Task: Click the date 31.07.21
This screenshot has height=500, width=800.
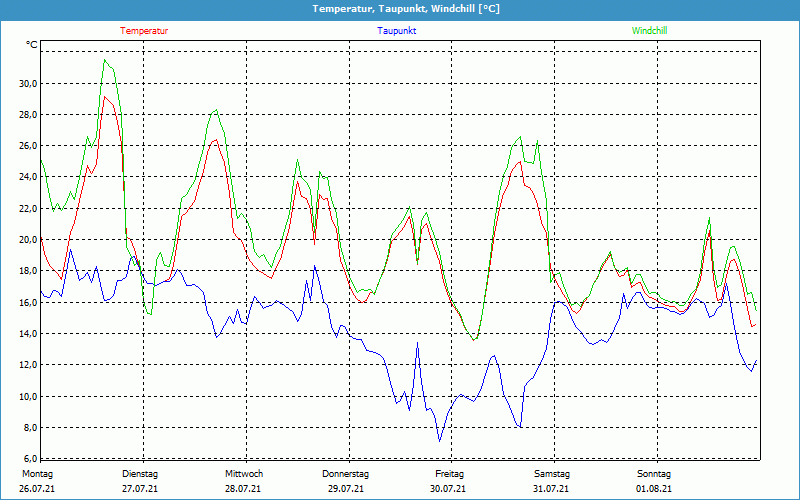Action: 551,489
